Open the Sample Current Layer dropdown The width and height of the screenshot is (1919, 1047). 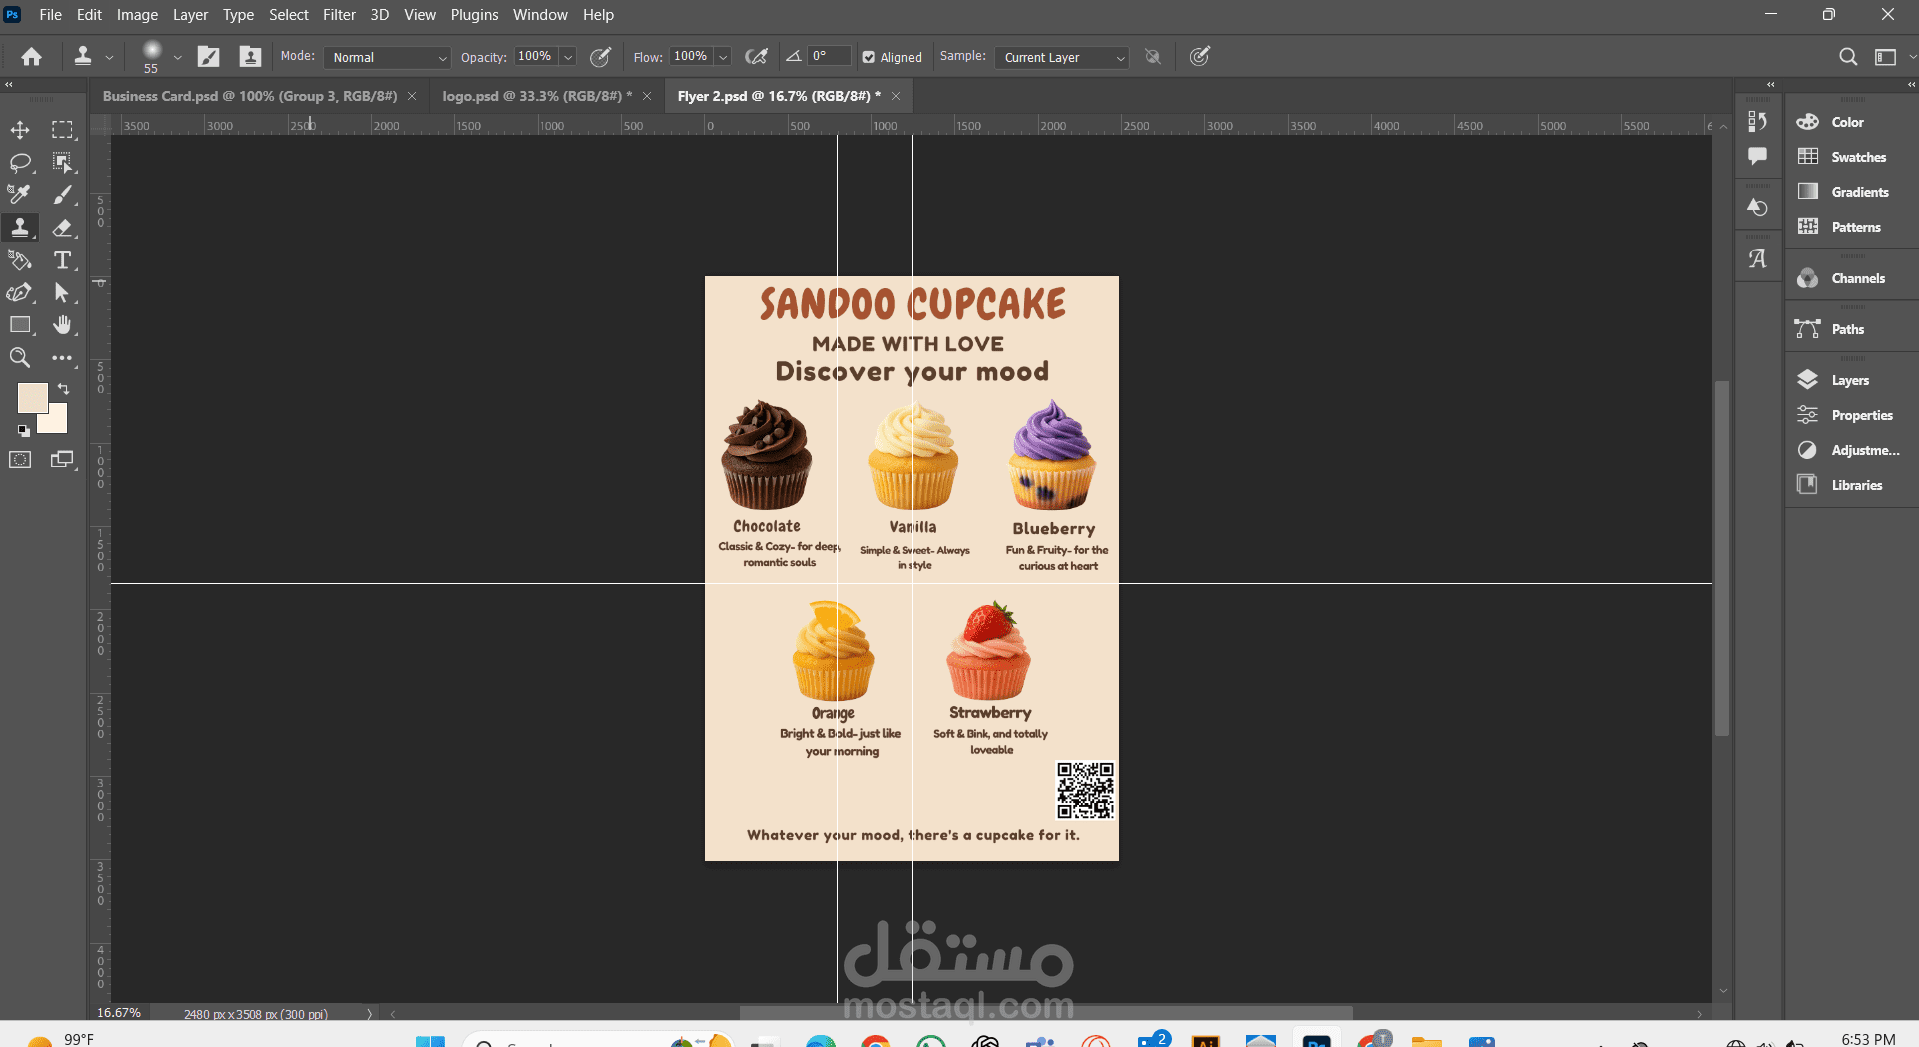[1062, 58]
